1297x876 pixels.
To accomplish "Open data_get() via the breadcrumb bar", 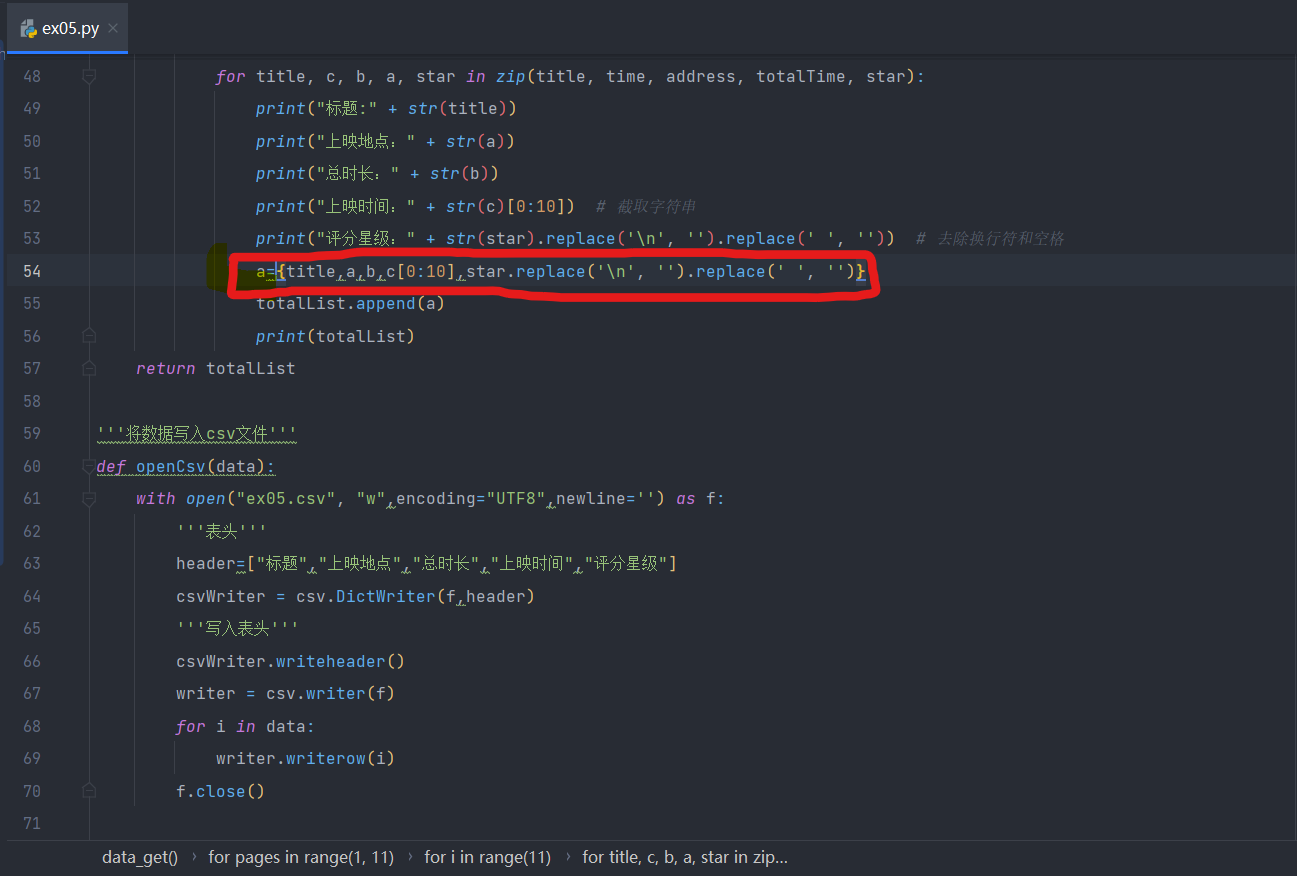I will (139, 857).
